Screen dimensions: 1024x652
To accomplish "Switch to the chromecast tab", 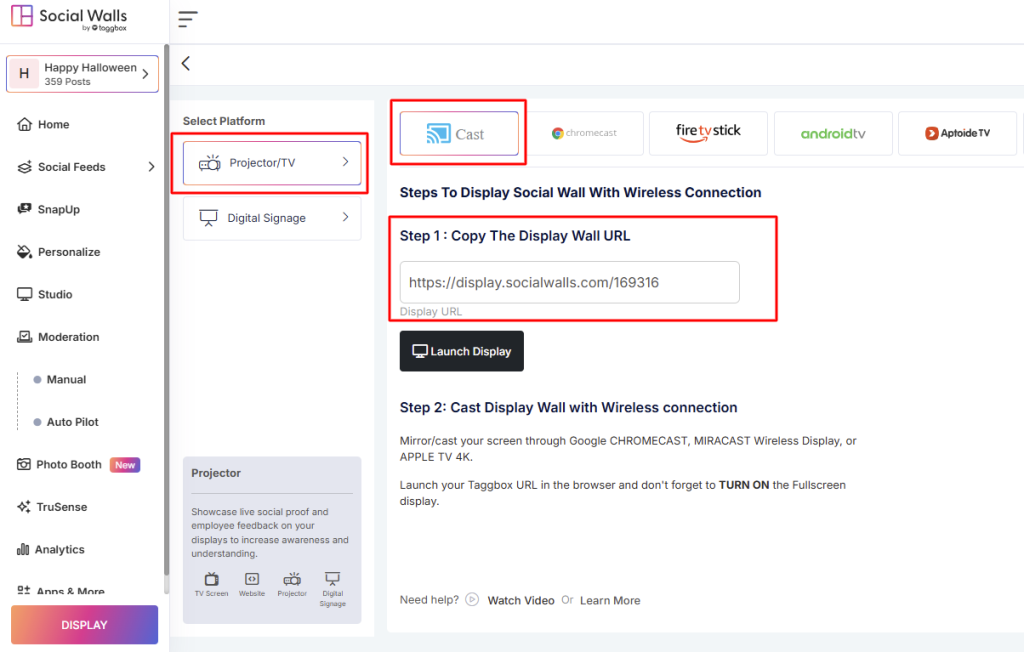I will 585,132.
